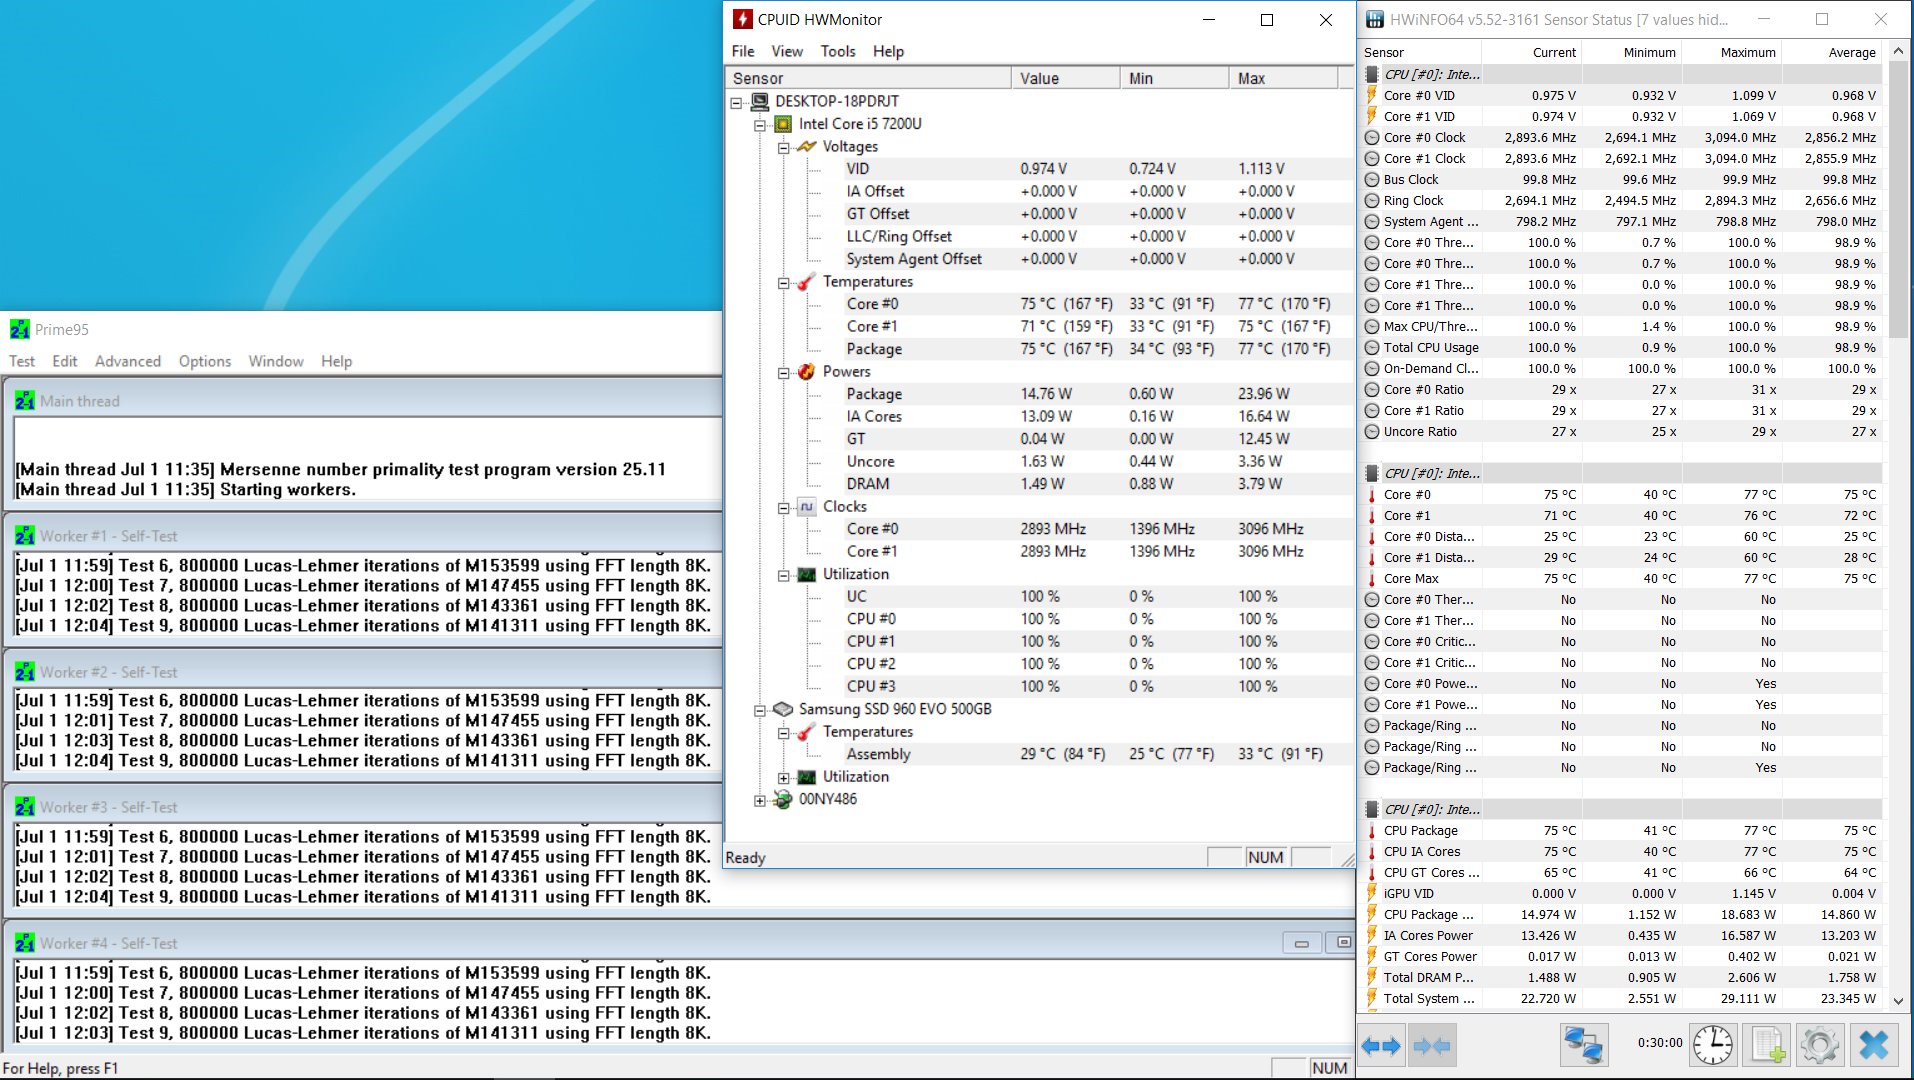Viewport: 1914px width, 1080px height.
Task: Open Prime95 Options menu
Action: pos(205,361)
